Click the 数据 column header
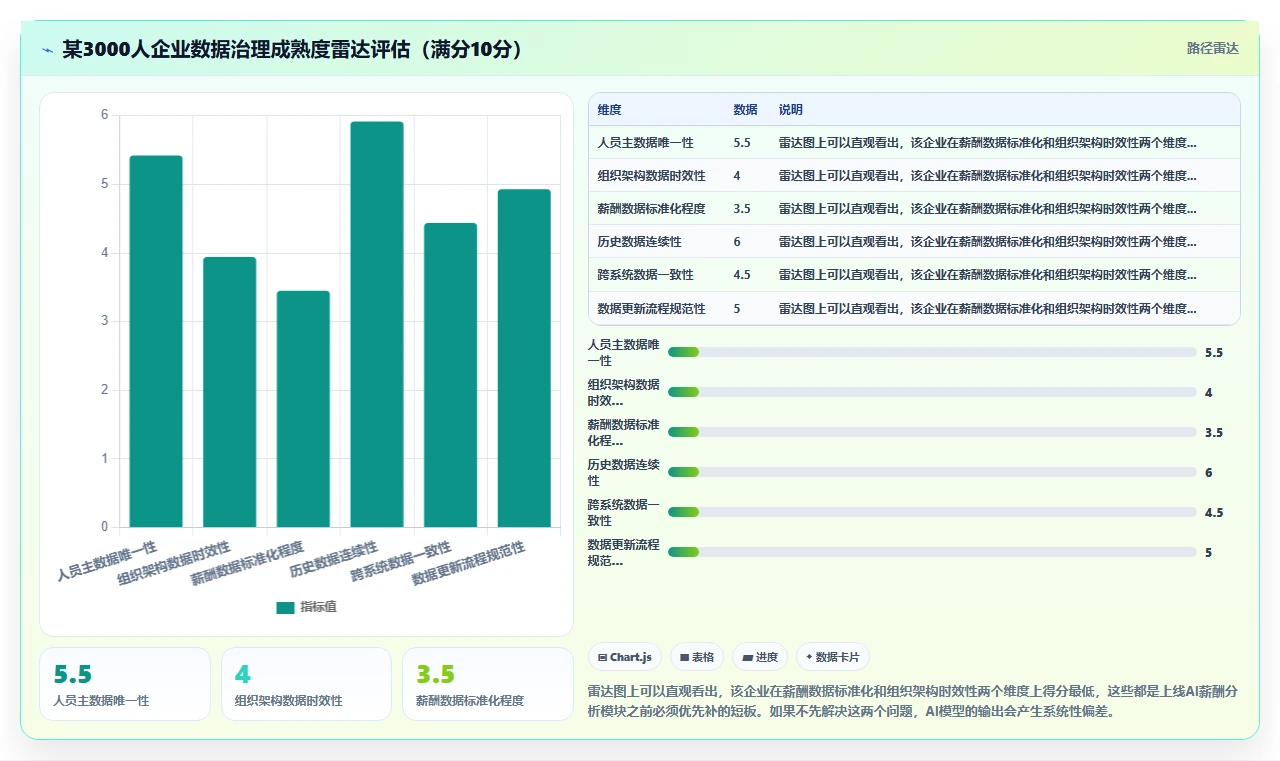The width and height of the screenshot is (1280, 761). (x=745, y=110)
